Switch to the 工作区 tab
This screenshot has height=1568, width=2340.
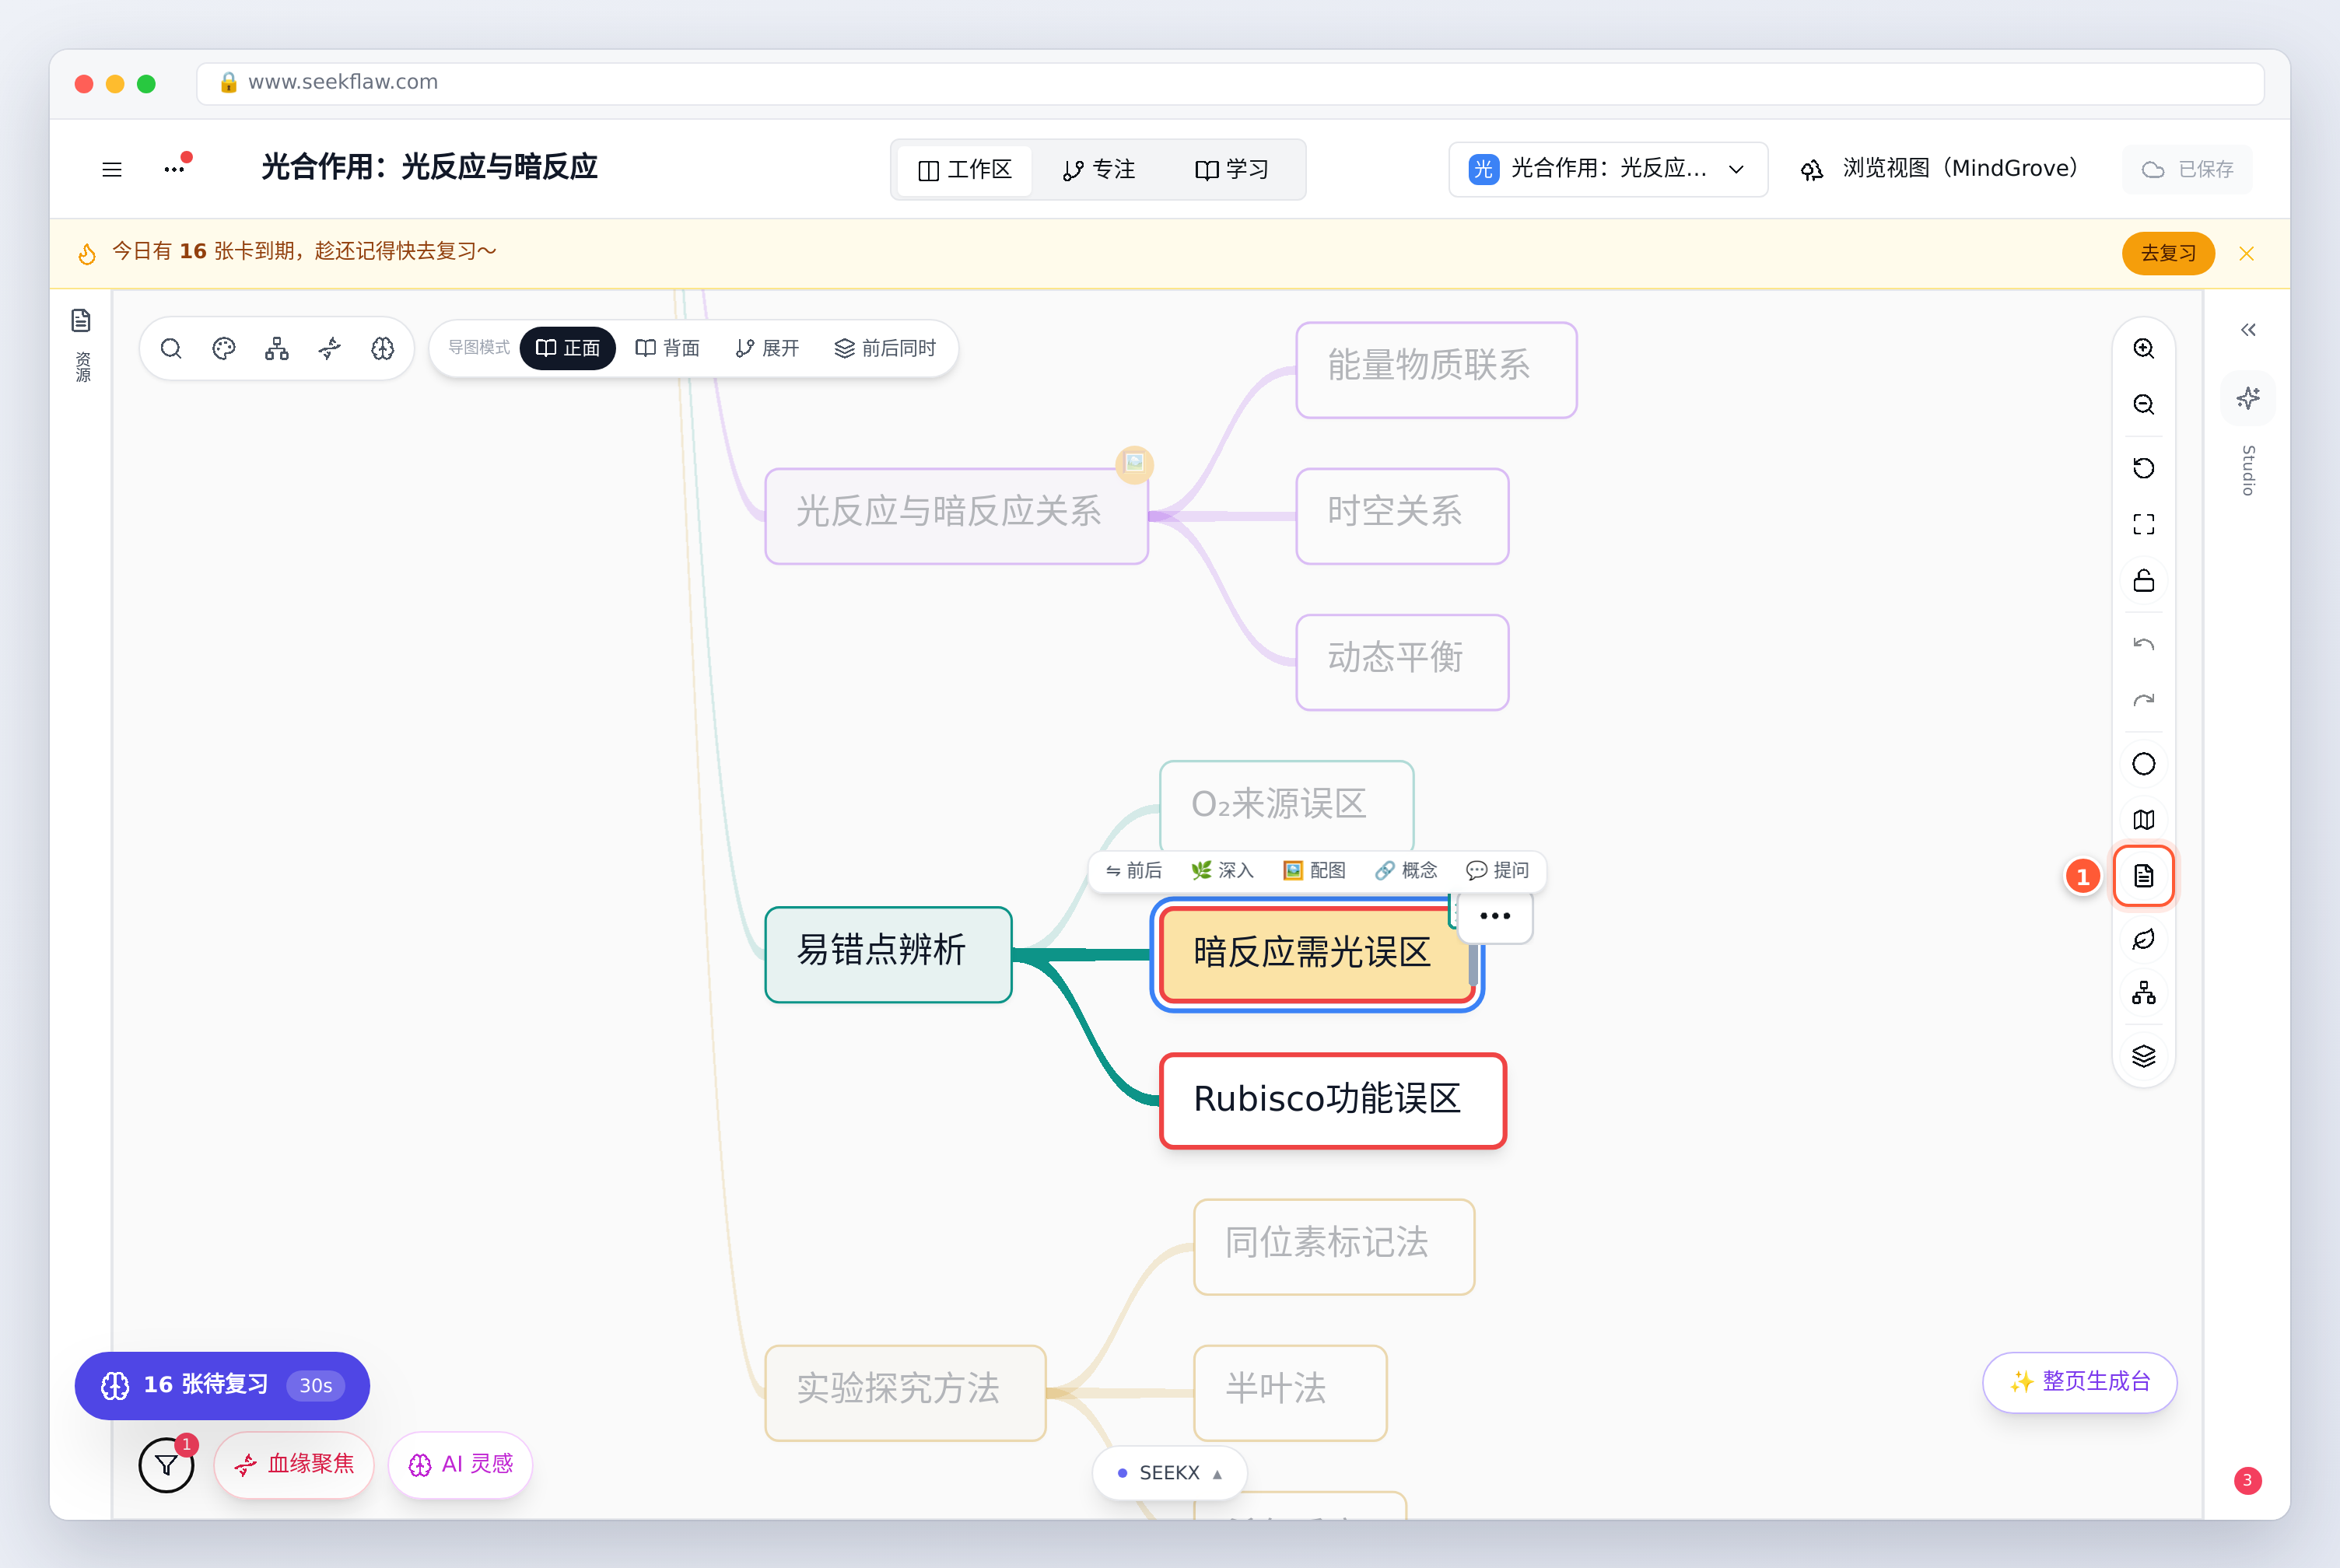pyautogui.click(x=965, y=170)
